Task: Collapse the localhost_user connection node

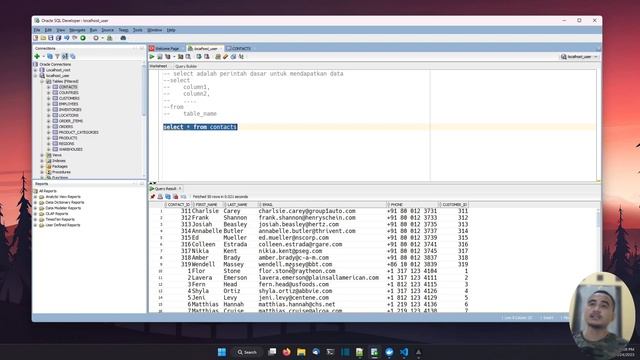Action: pos(36,76)
